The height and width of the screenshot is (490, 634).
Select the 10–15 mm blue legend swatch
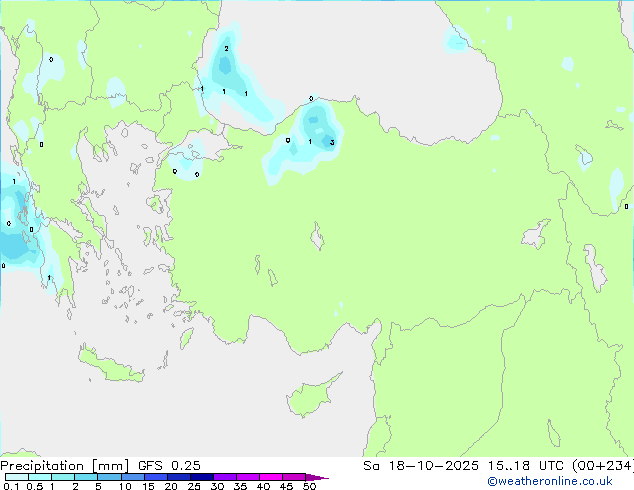pos(132,477)
